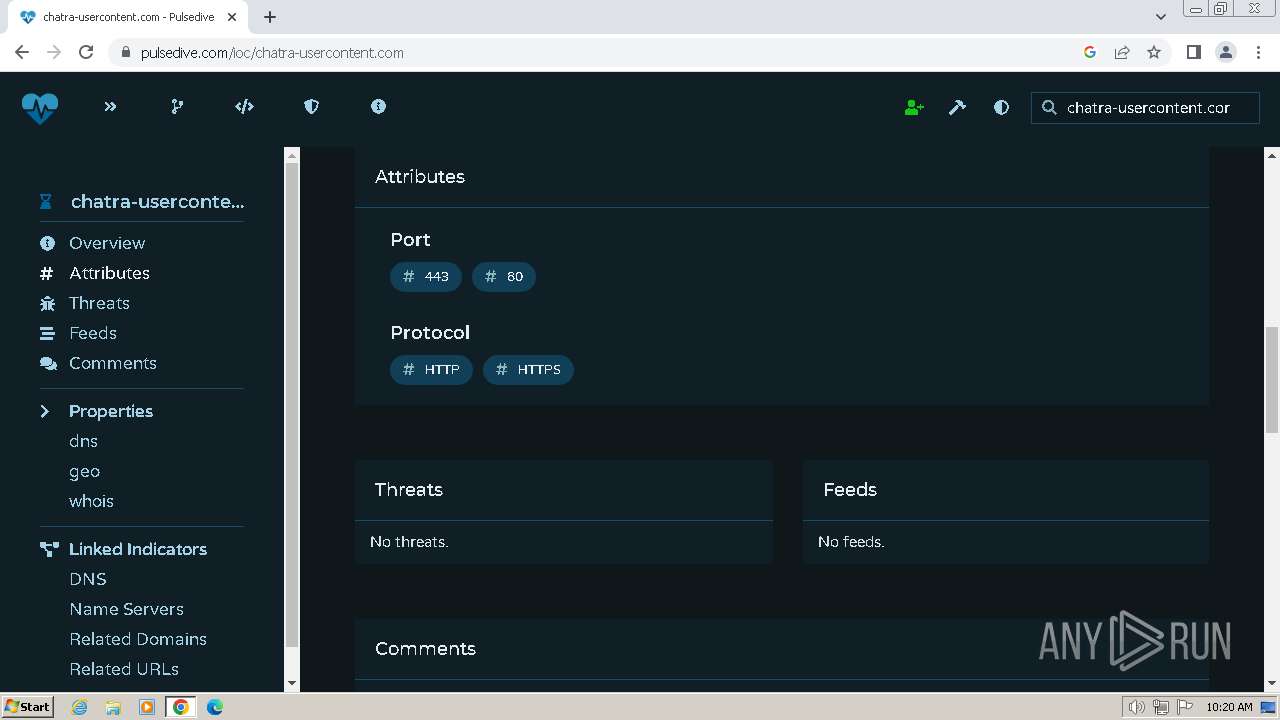Open the branch analyze icon in navbar
This screenshot has height=720, width=1280.
(177, 107)
